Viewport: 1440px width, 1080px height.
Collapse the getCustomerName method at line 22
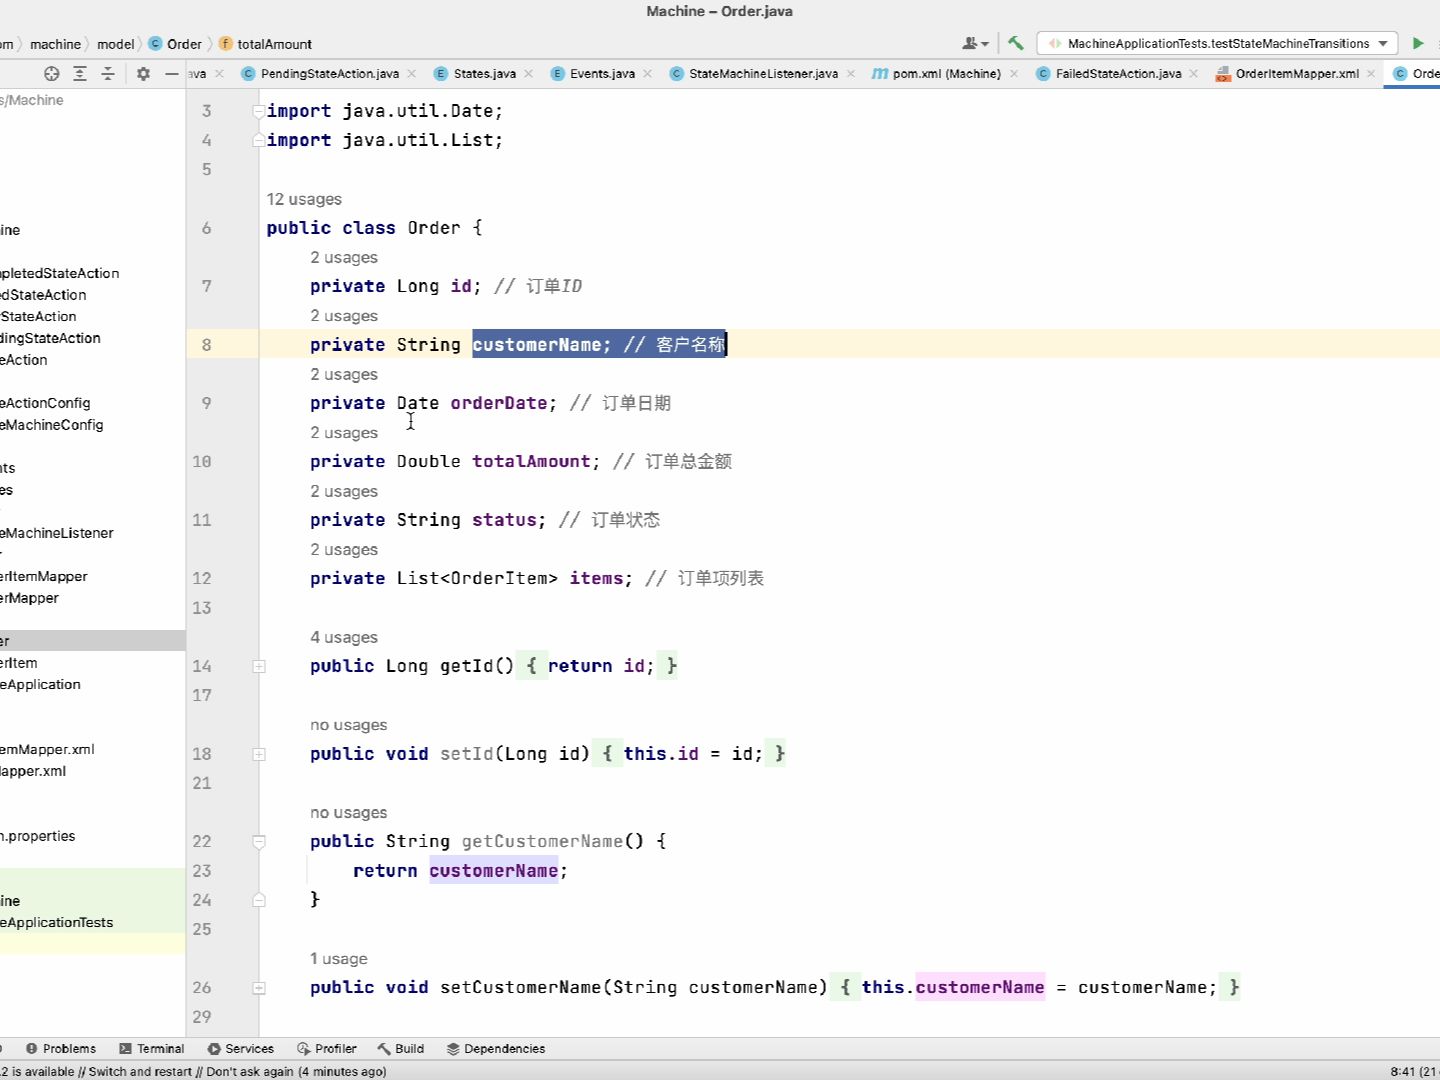click(259, 842)
